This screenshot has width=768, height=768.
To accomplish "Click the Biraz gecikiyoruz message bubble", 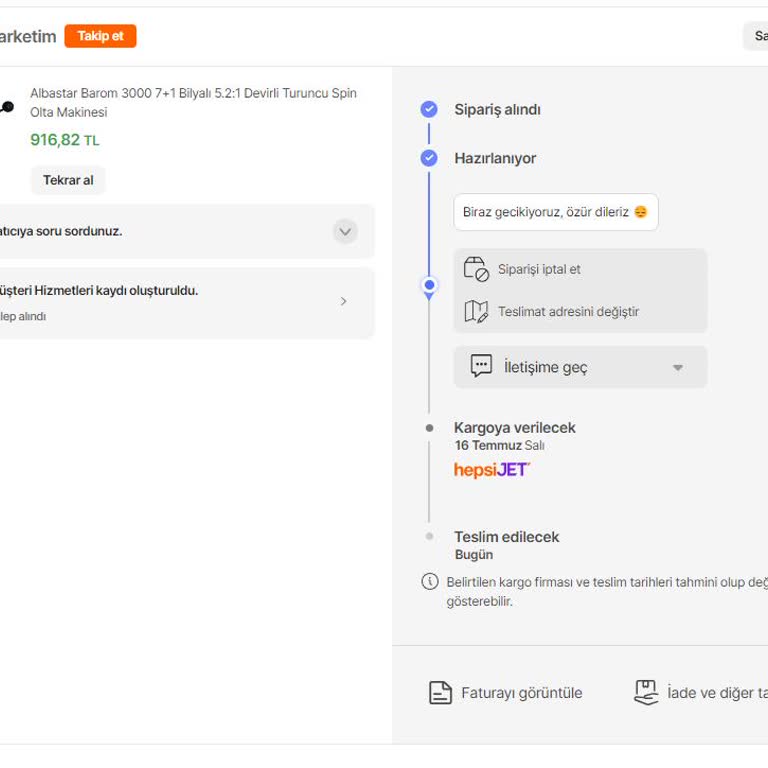I will [x=556, y=212].
